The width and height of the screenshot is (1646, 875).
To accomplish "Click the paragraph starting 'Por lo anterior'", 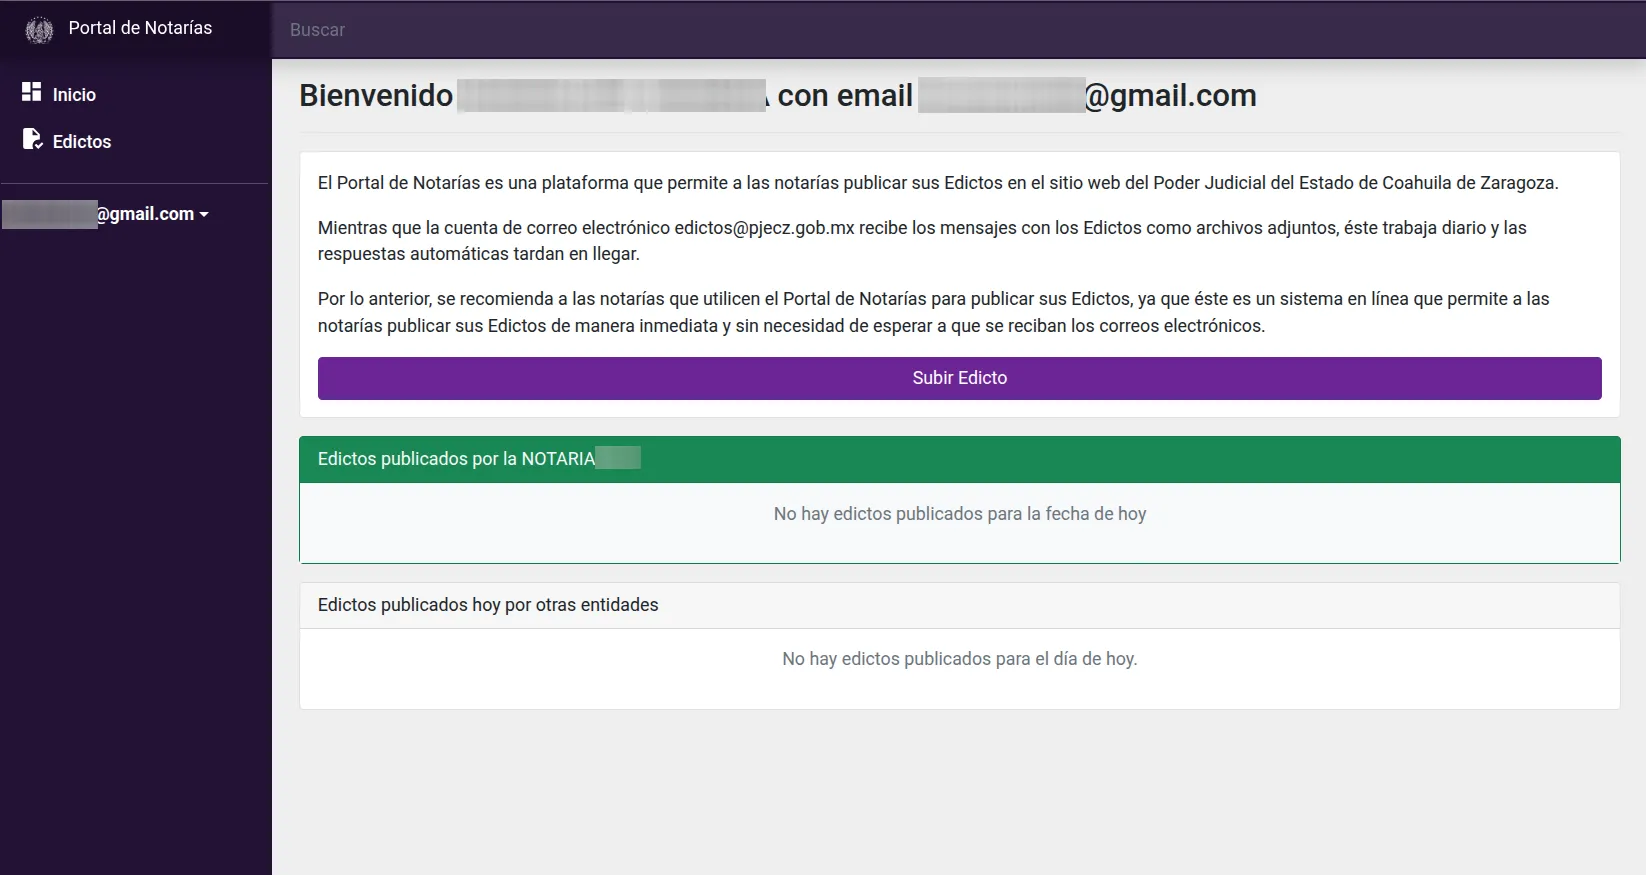I will click(x=933, y=312).
